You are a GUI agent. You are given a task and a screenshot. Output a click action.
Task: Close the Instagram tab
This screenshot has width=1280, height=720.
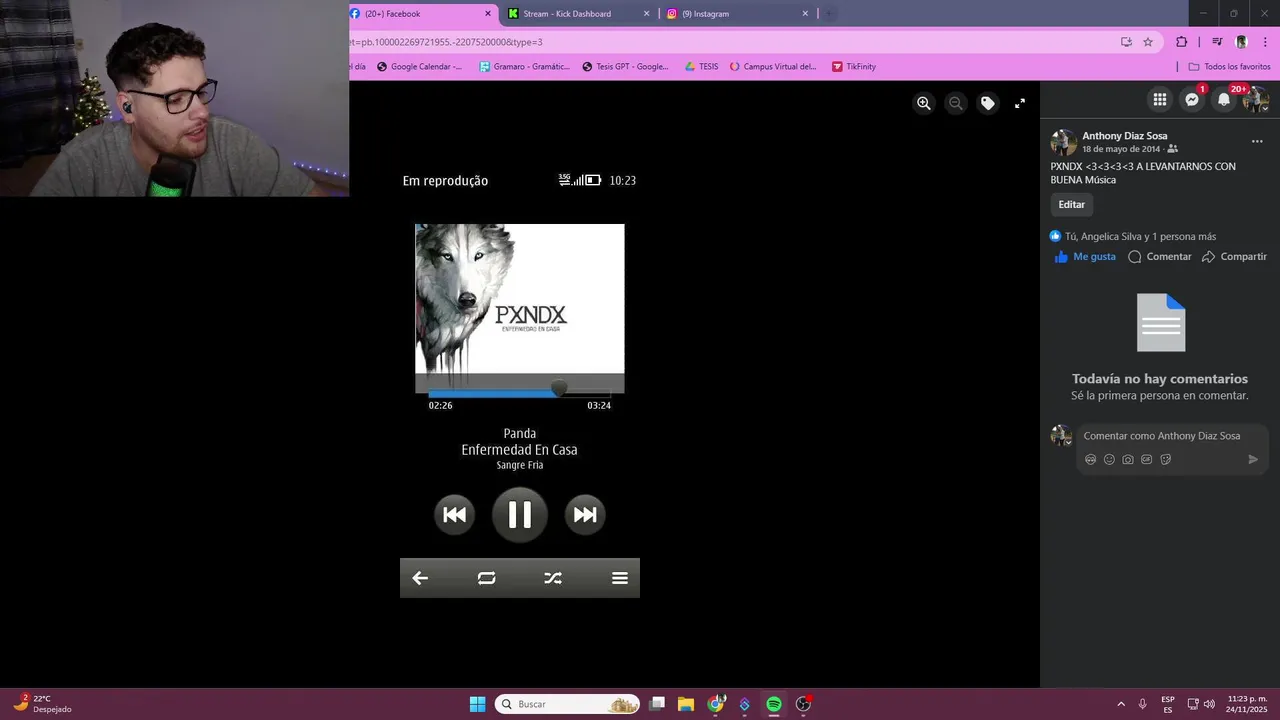(805, 14)
